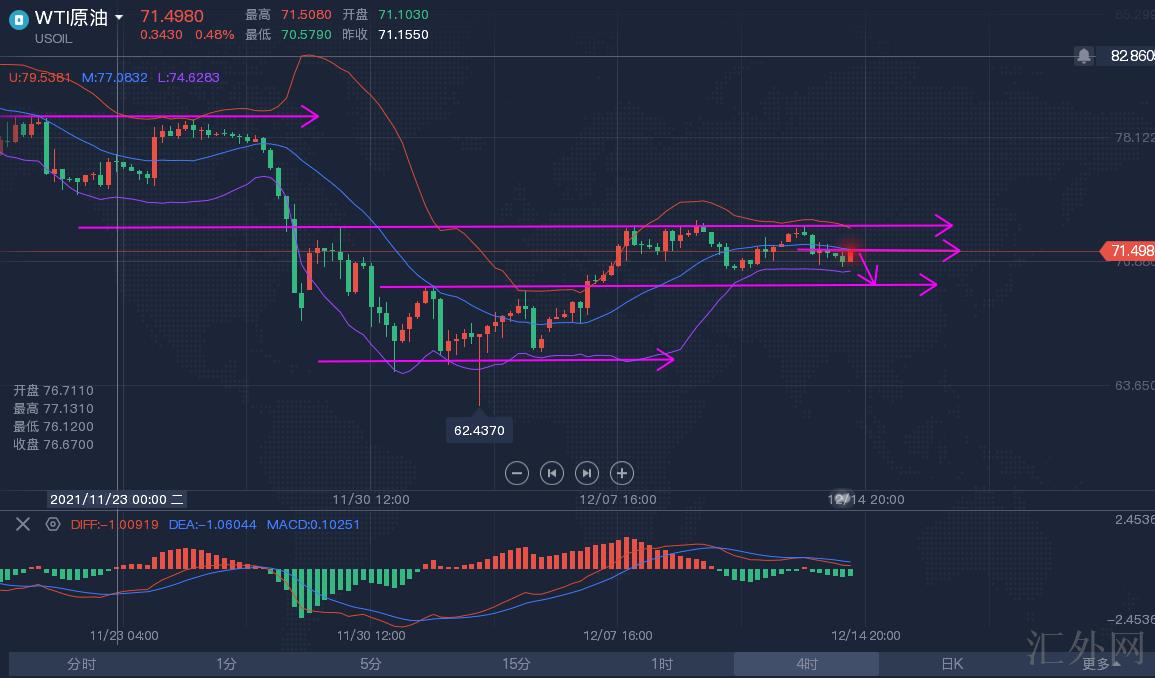Click the WTI原油 symbol logo icon

(x=18, y=18)
